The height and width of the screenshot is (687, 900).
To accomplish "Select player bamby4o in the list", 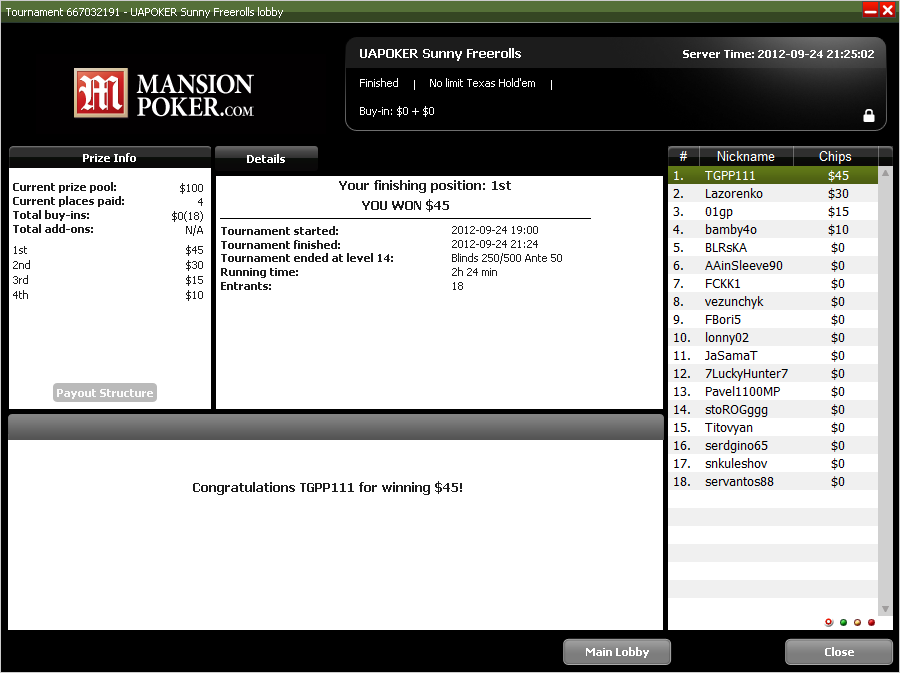I will 773,230.
